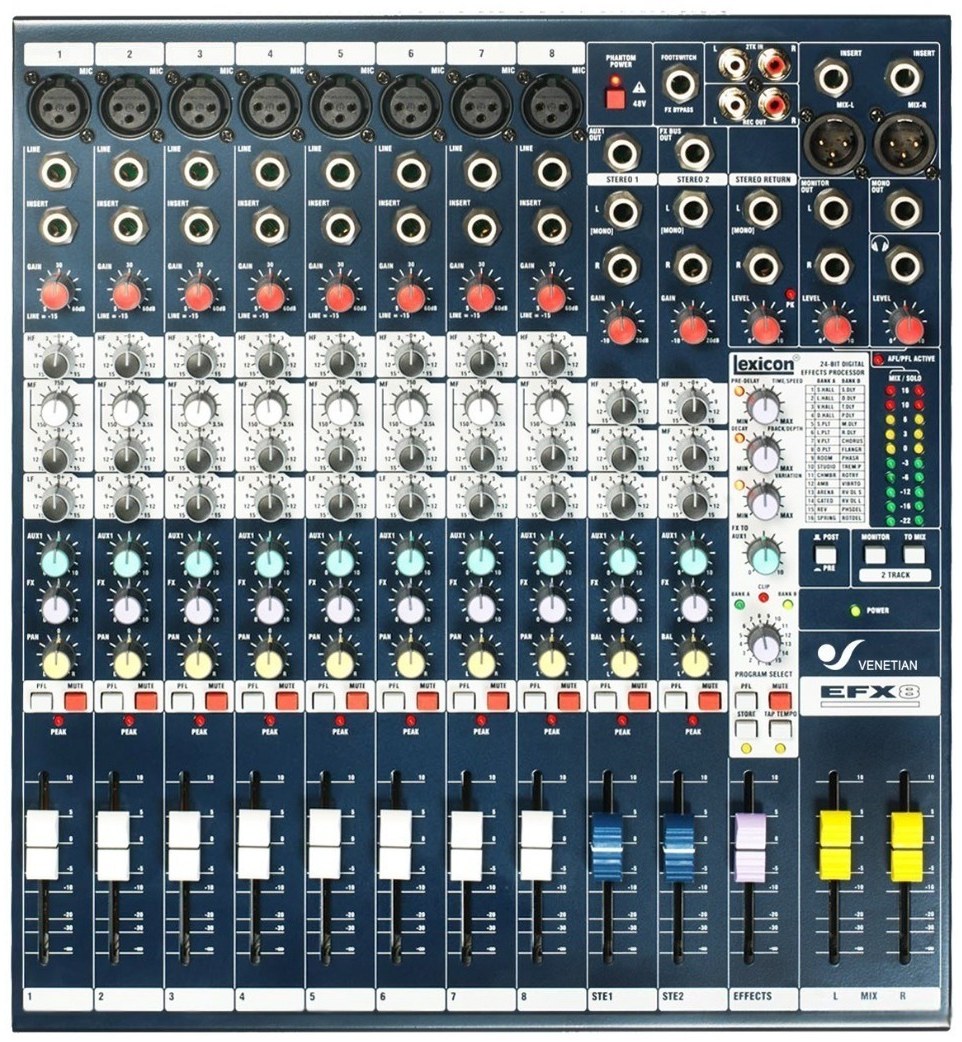Select channel 3 LINE input jack

(x=199, y=171)
